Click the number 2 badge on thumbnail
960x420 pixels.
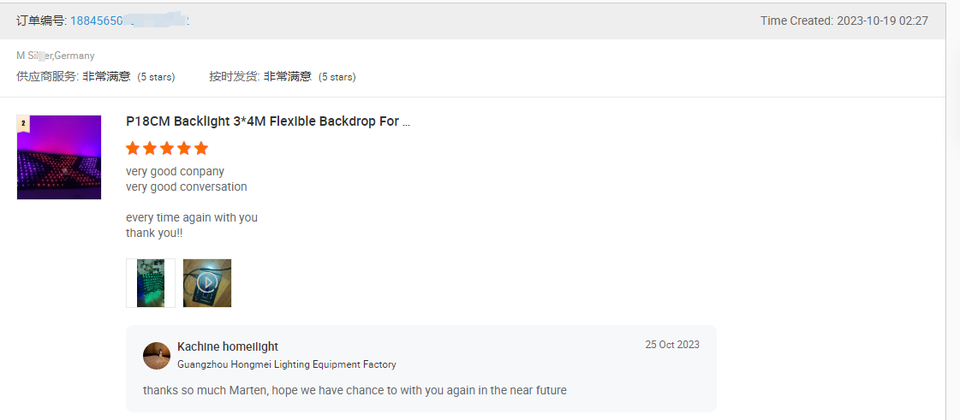coord(23,124)
